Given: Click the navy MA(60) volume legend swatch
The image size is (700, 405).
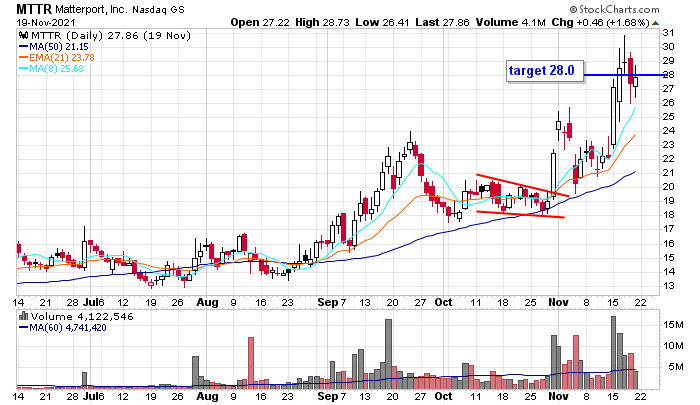Looking at the screenshot, I should pyautogui.click(x=23, y=327).
